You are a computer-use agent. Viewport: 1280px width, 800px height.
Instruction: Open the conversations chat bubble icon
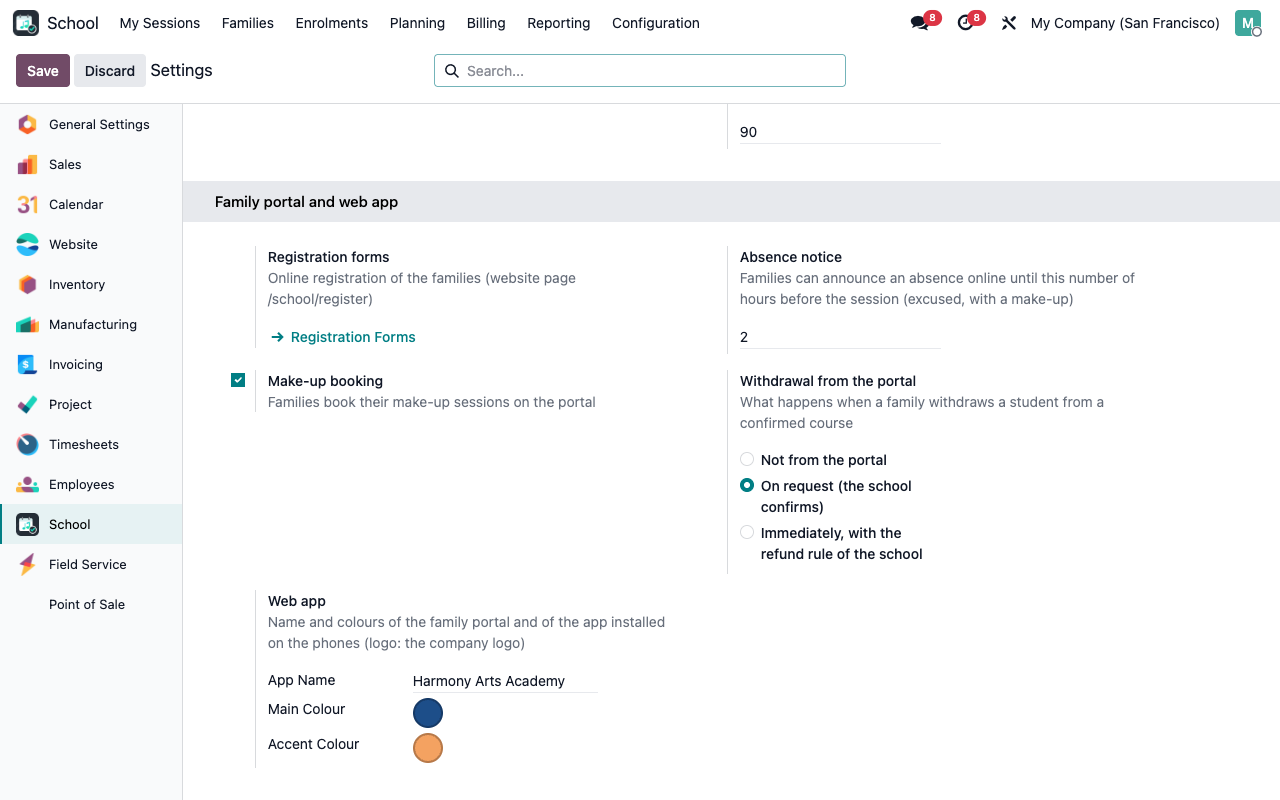click(x=919, y=23)
